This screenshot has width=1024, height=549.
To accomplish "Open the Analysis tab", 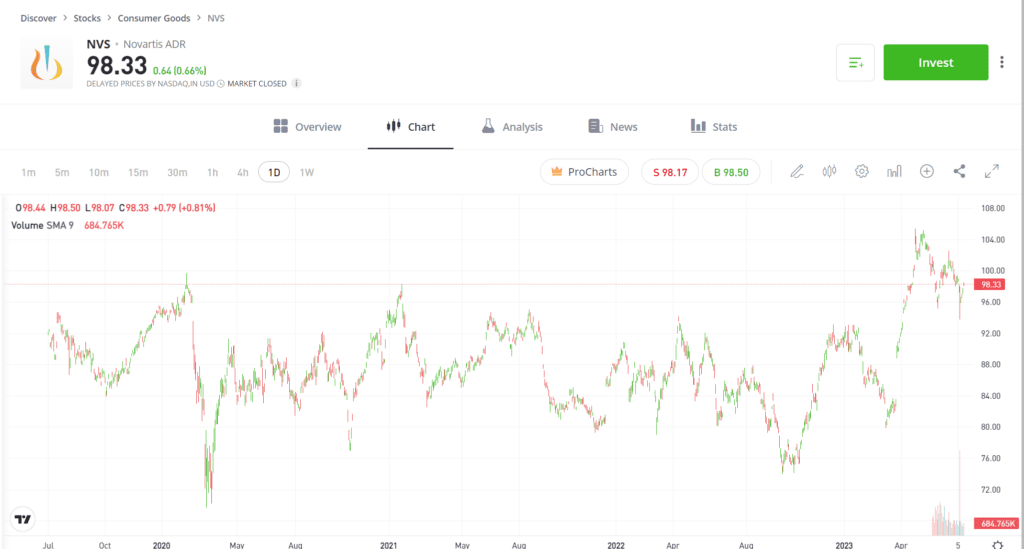I will point(512,127).
